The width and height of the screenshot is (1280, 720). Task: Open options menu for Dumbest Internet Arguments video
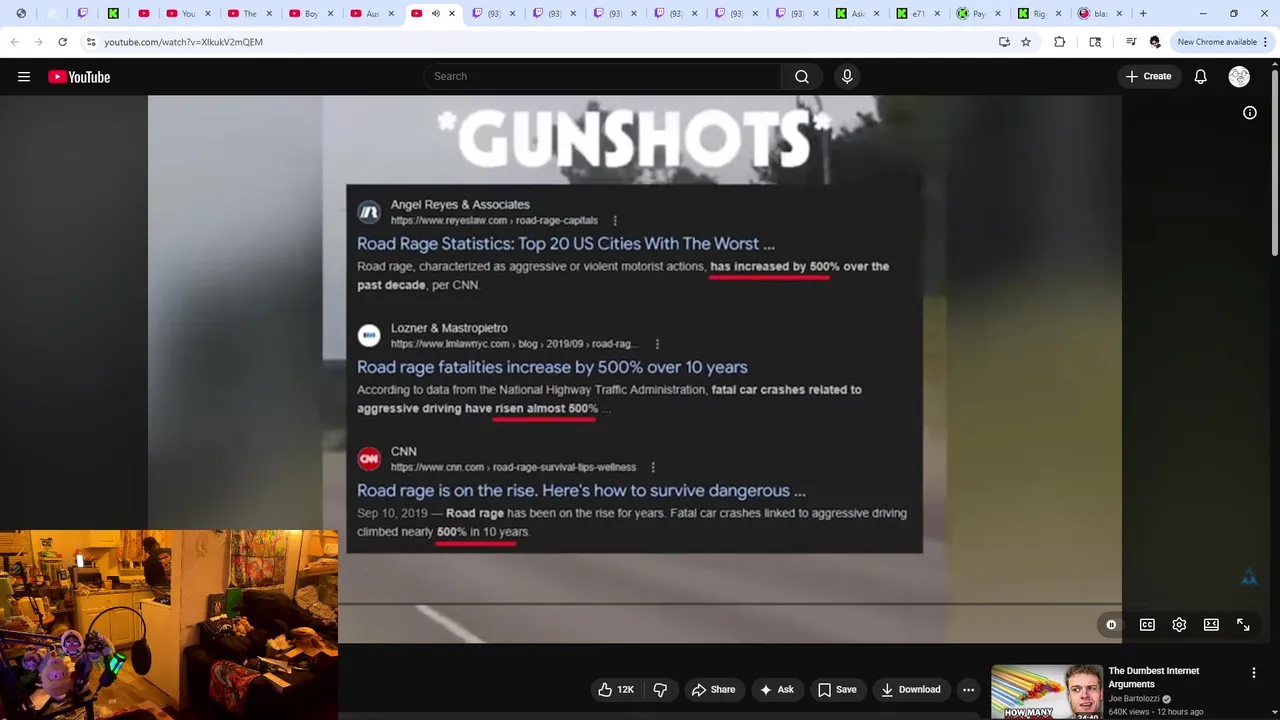click(x=1253, y=673)
